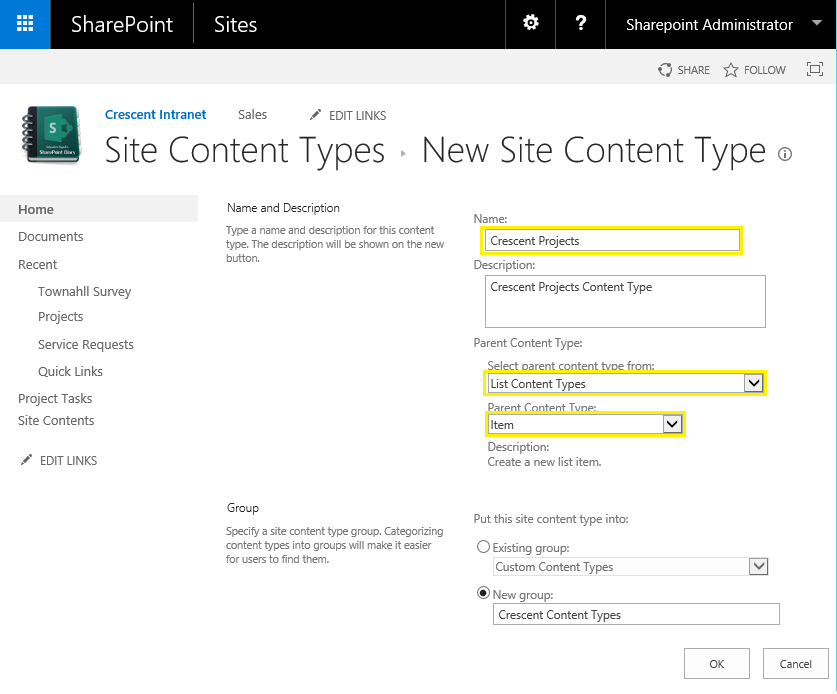Select the New group radio button

coord(483,592)
